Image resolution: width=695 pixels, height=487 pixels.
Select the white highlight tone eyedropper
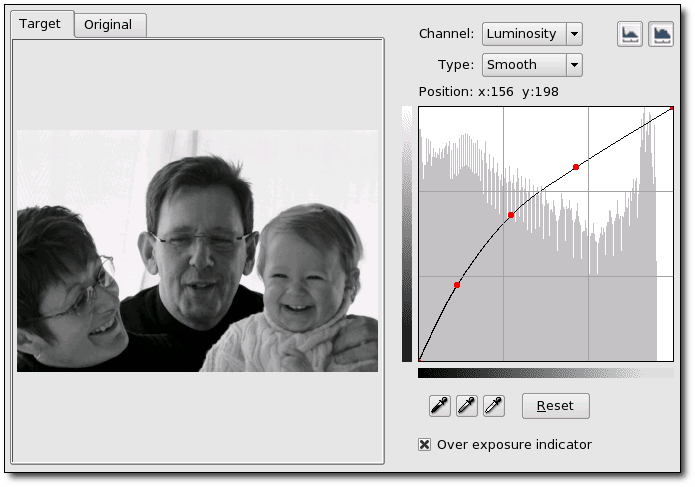(x=494, y=405)
